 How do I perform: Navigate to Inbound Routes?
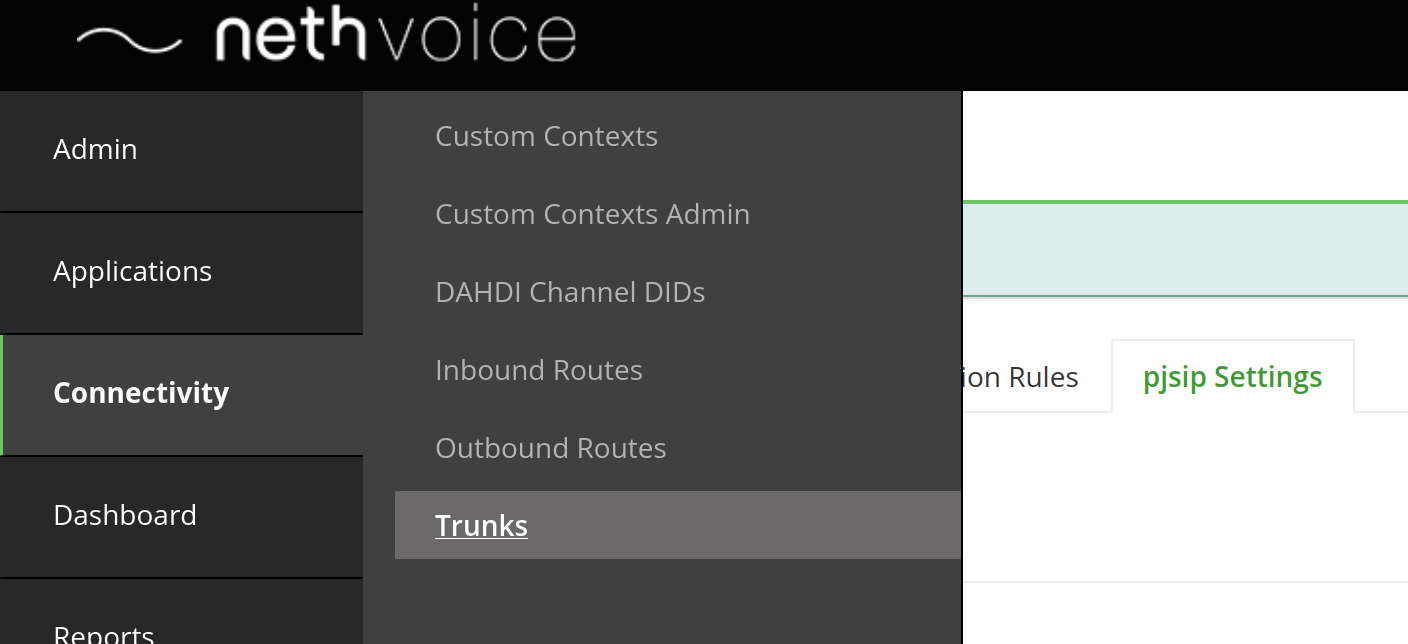pyautogui.click(x=538, y=370)
